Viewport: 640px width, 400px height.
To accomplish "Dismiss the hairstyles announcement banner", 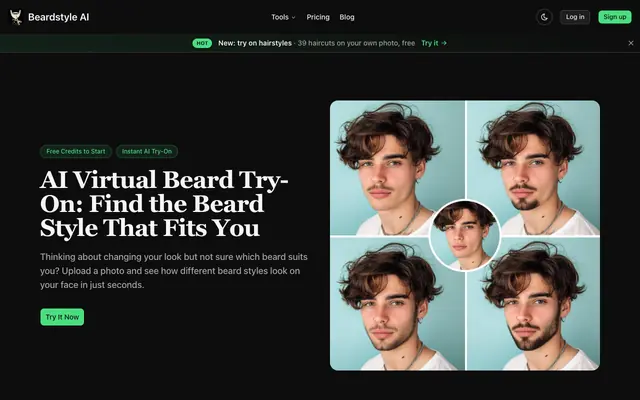I will (x=631, y=43).
